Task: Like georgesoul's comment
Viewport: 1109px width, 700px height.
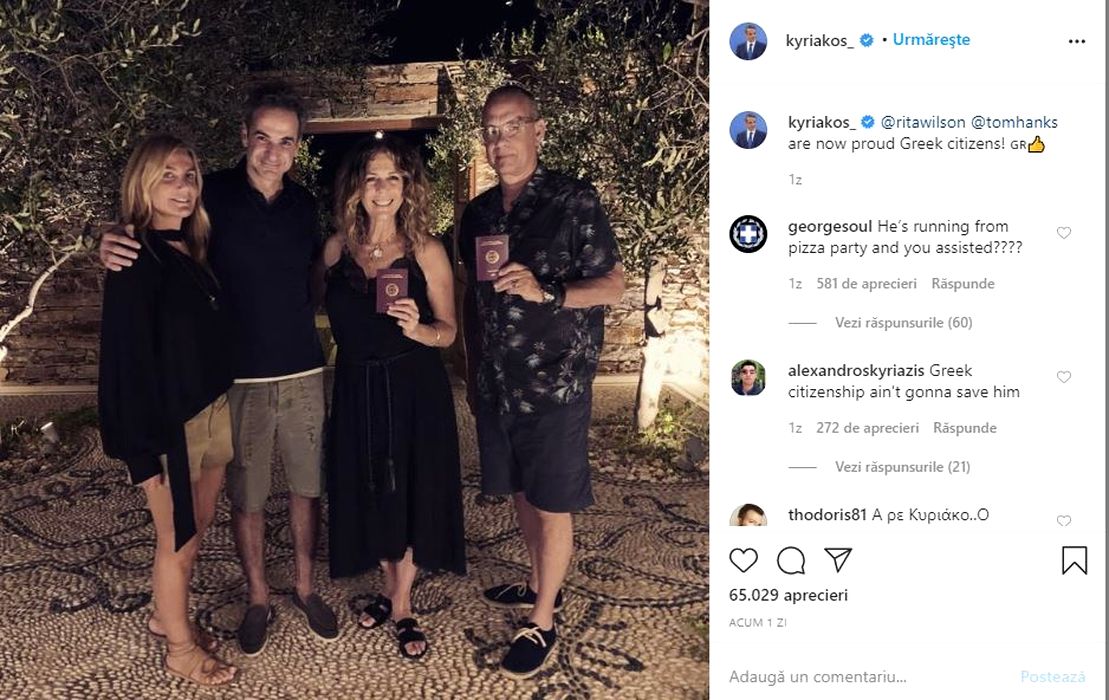Action: 1064,233
